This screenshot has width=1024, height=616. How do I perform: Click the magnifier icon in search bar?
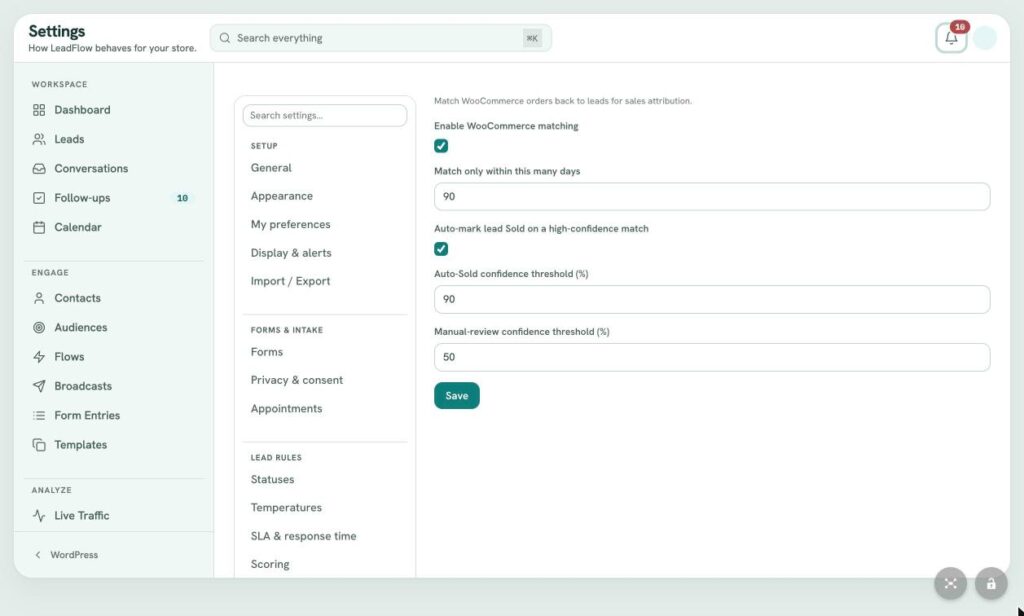[225, 38]
